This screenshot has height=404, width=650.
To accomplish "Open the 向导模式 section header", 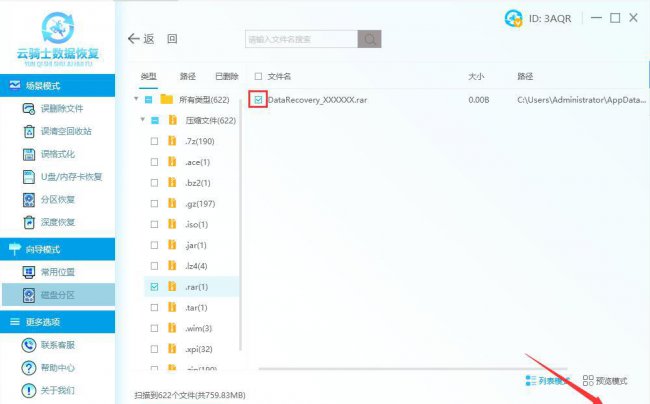I will click(58, 249).
